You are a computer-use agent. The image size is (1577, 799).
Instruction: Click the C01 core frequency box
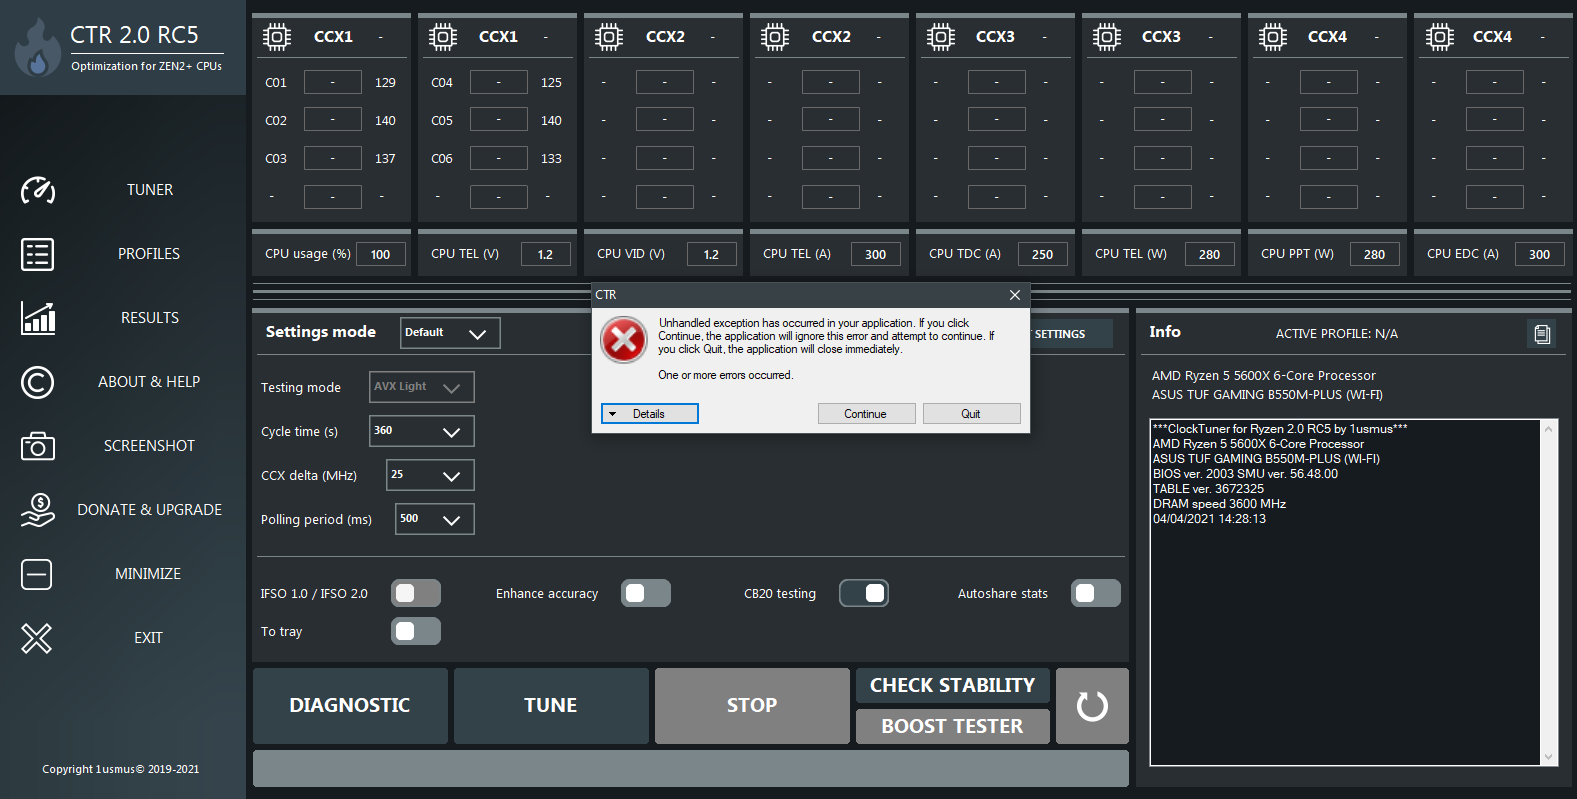point(333,82)
